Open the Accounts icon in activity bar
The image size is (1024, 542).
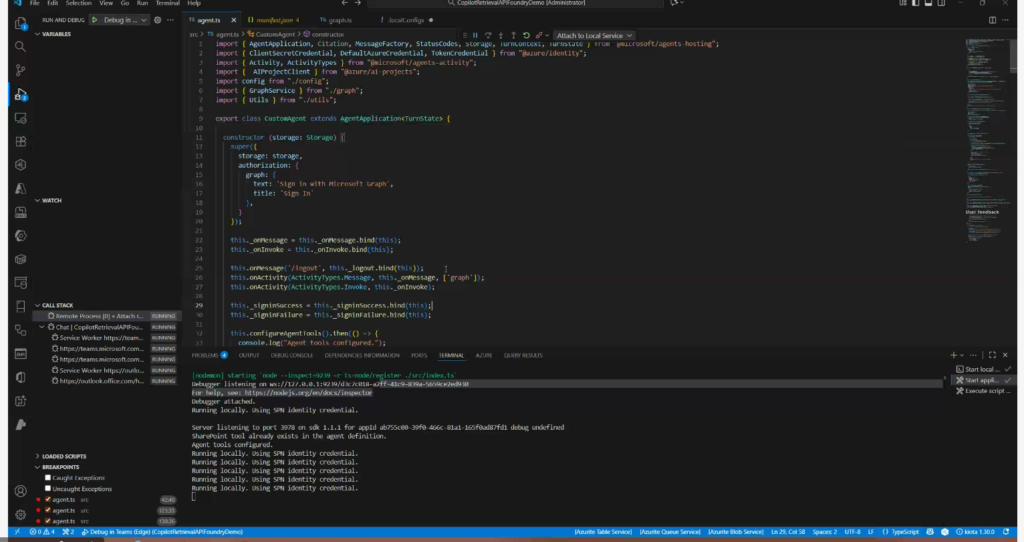20,491
